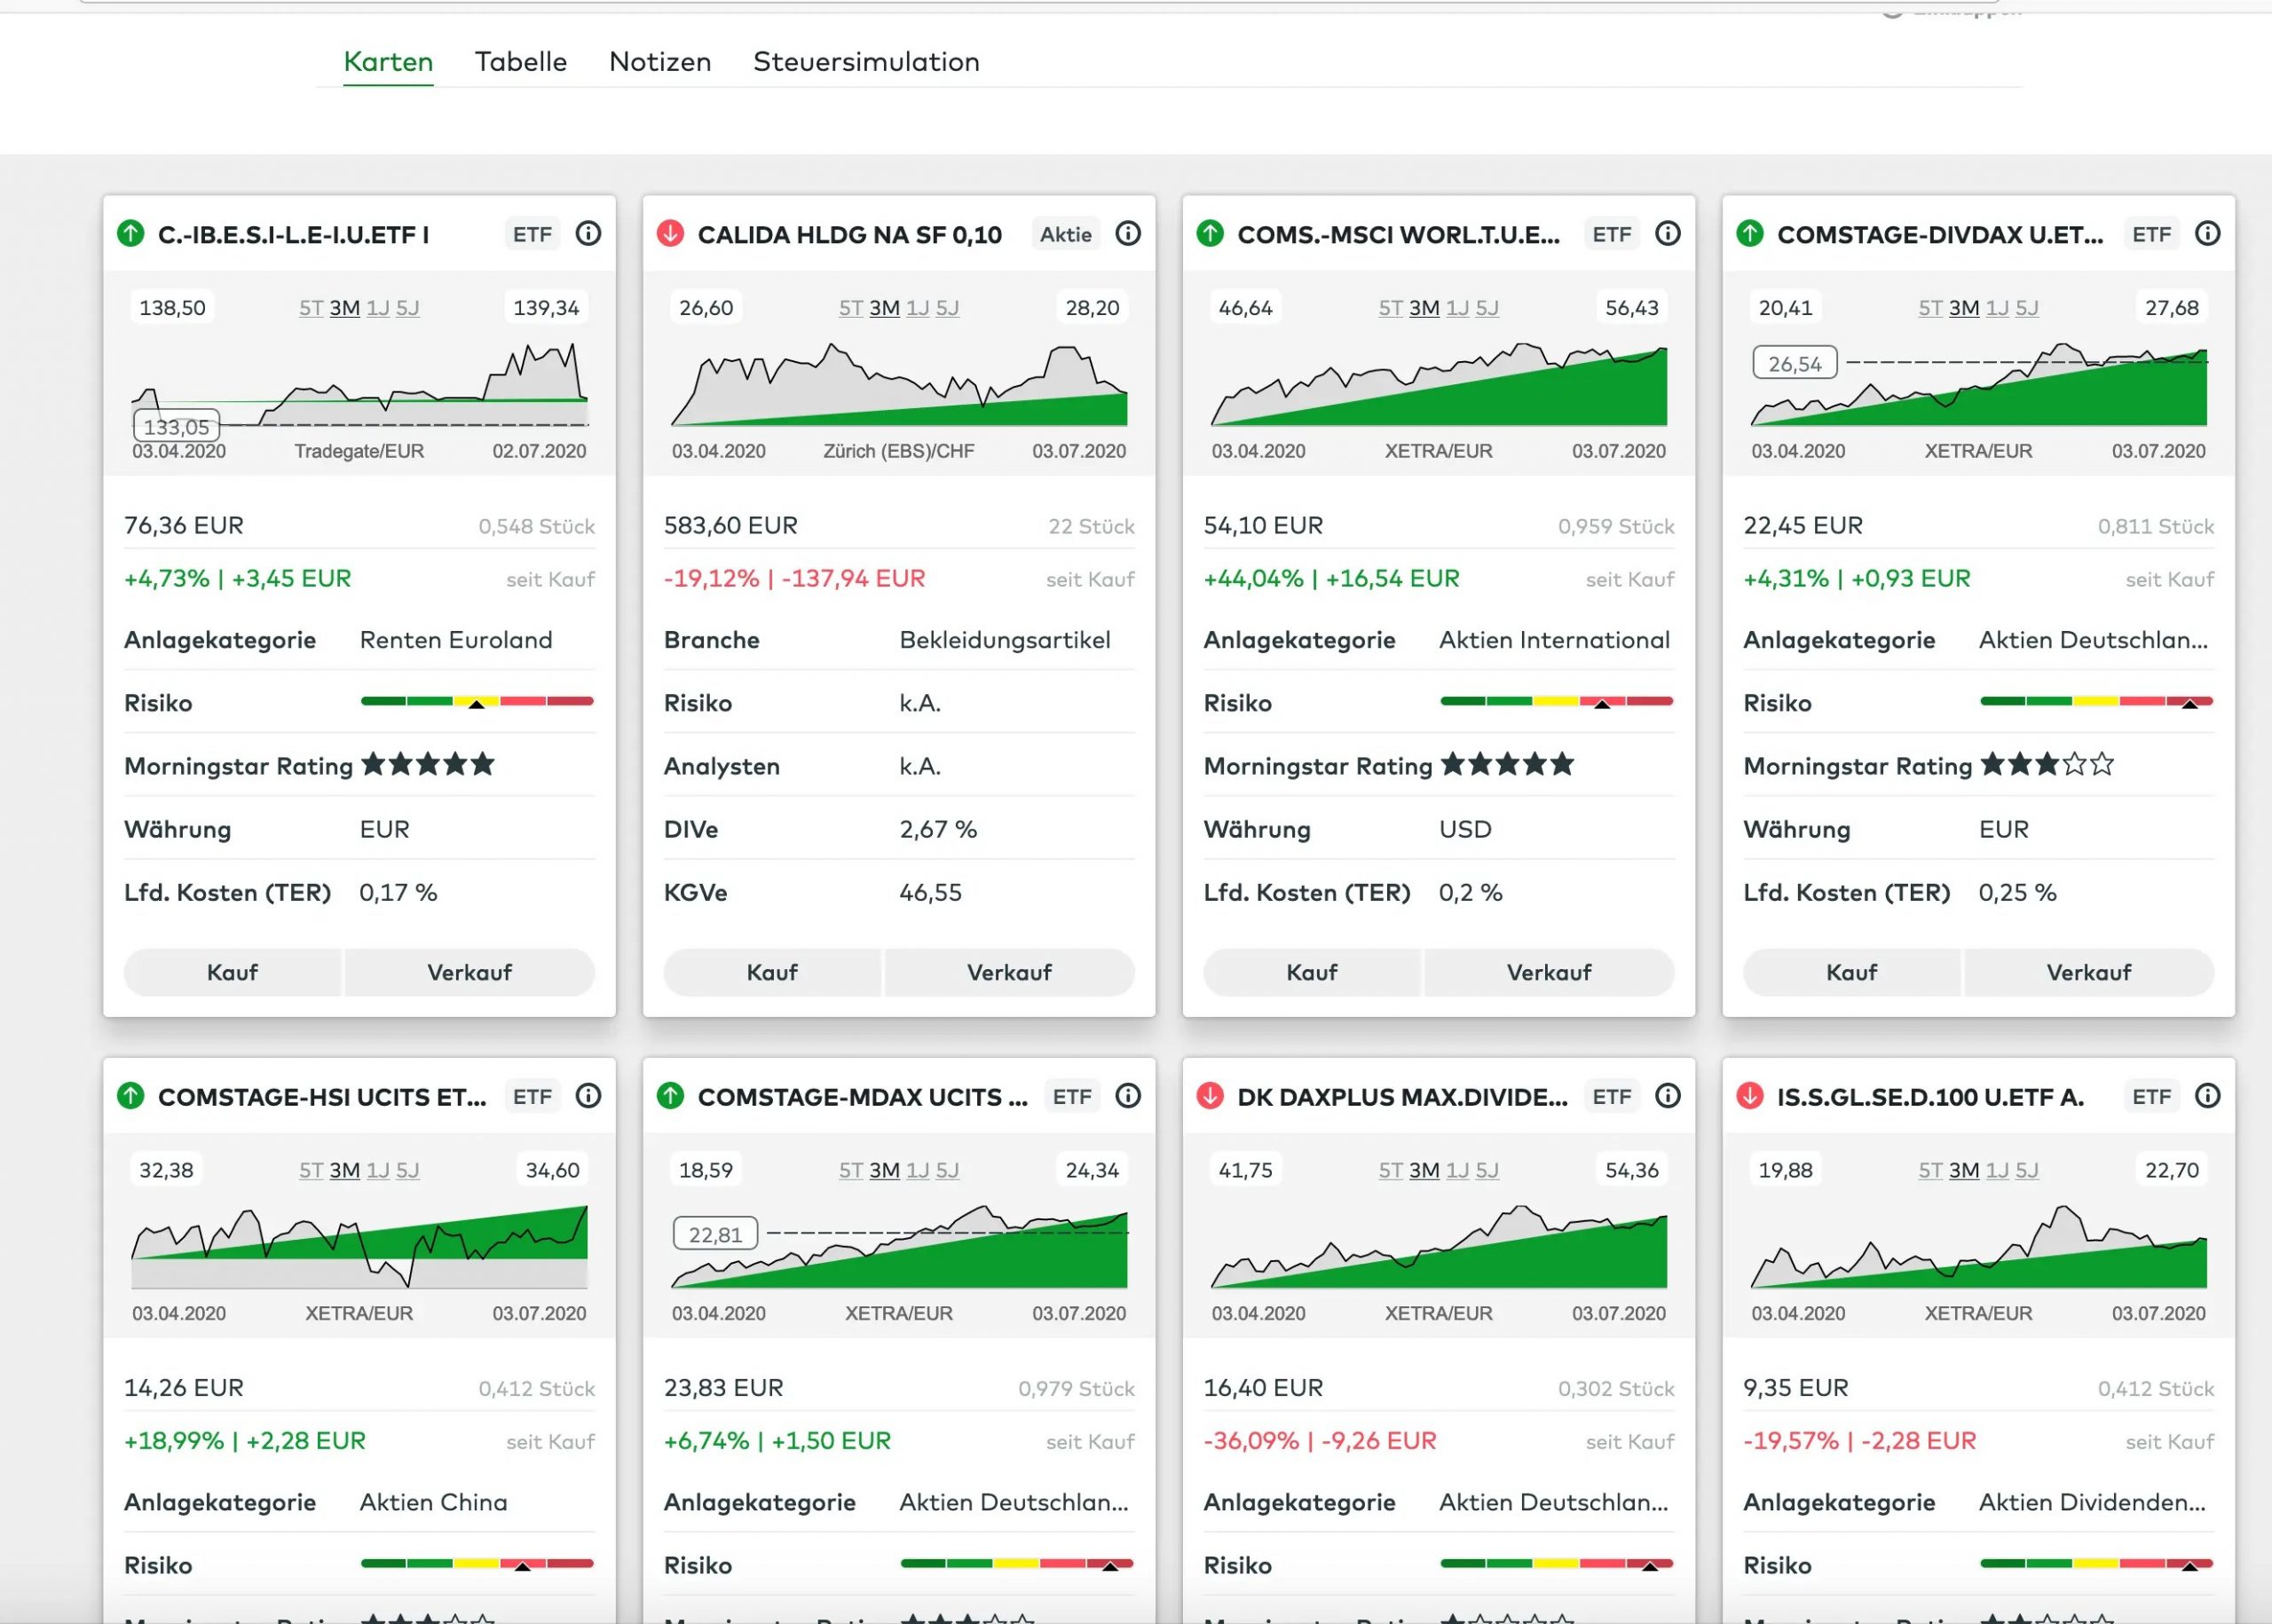This screenshot has width=2272, height=1624.
Task: Open the Steuersimulation tab
Action: (x=865, y=62)
